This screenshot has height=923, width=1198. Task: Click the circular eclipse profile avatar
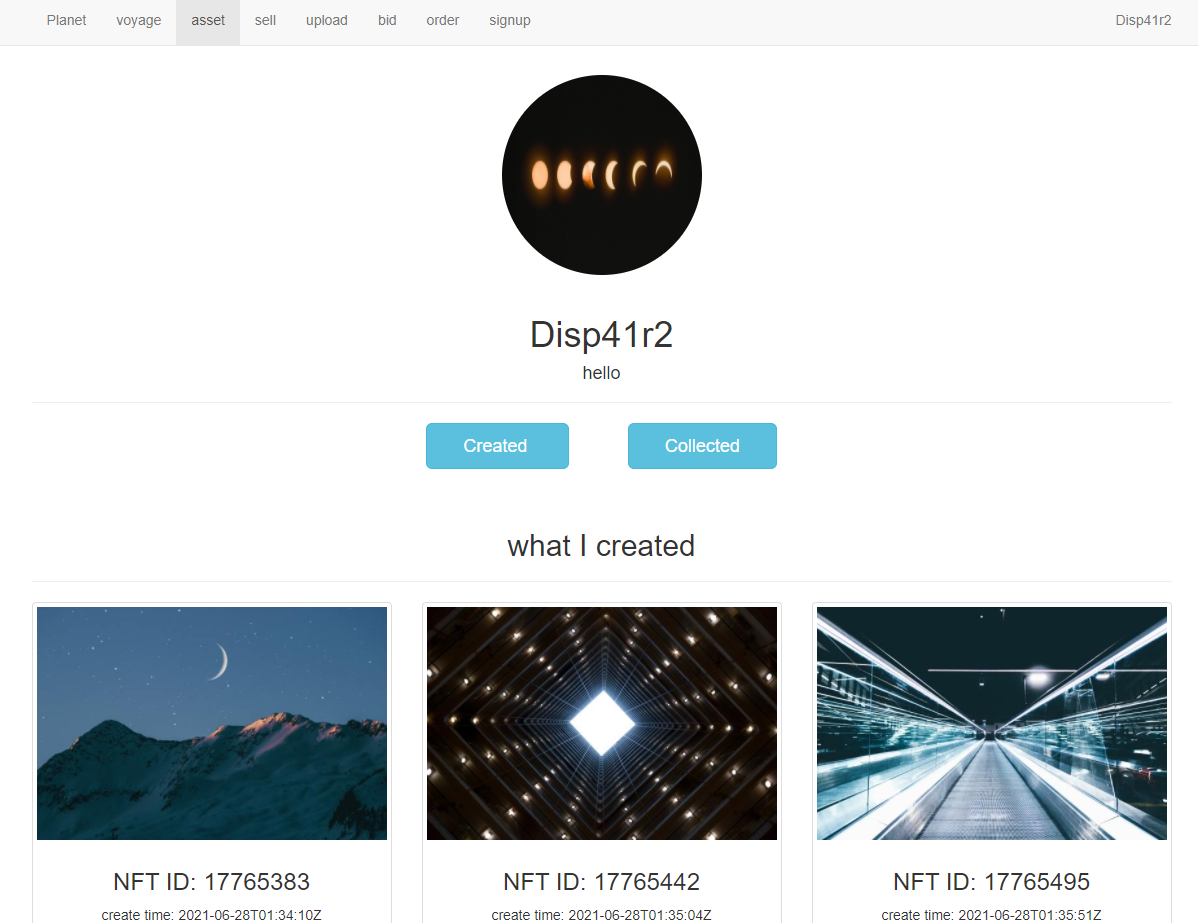click(601, 174)
